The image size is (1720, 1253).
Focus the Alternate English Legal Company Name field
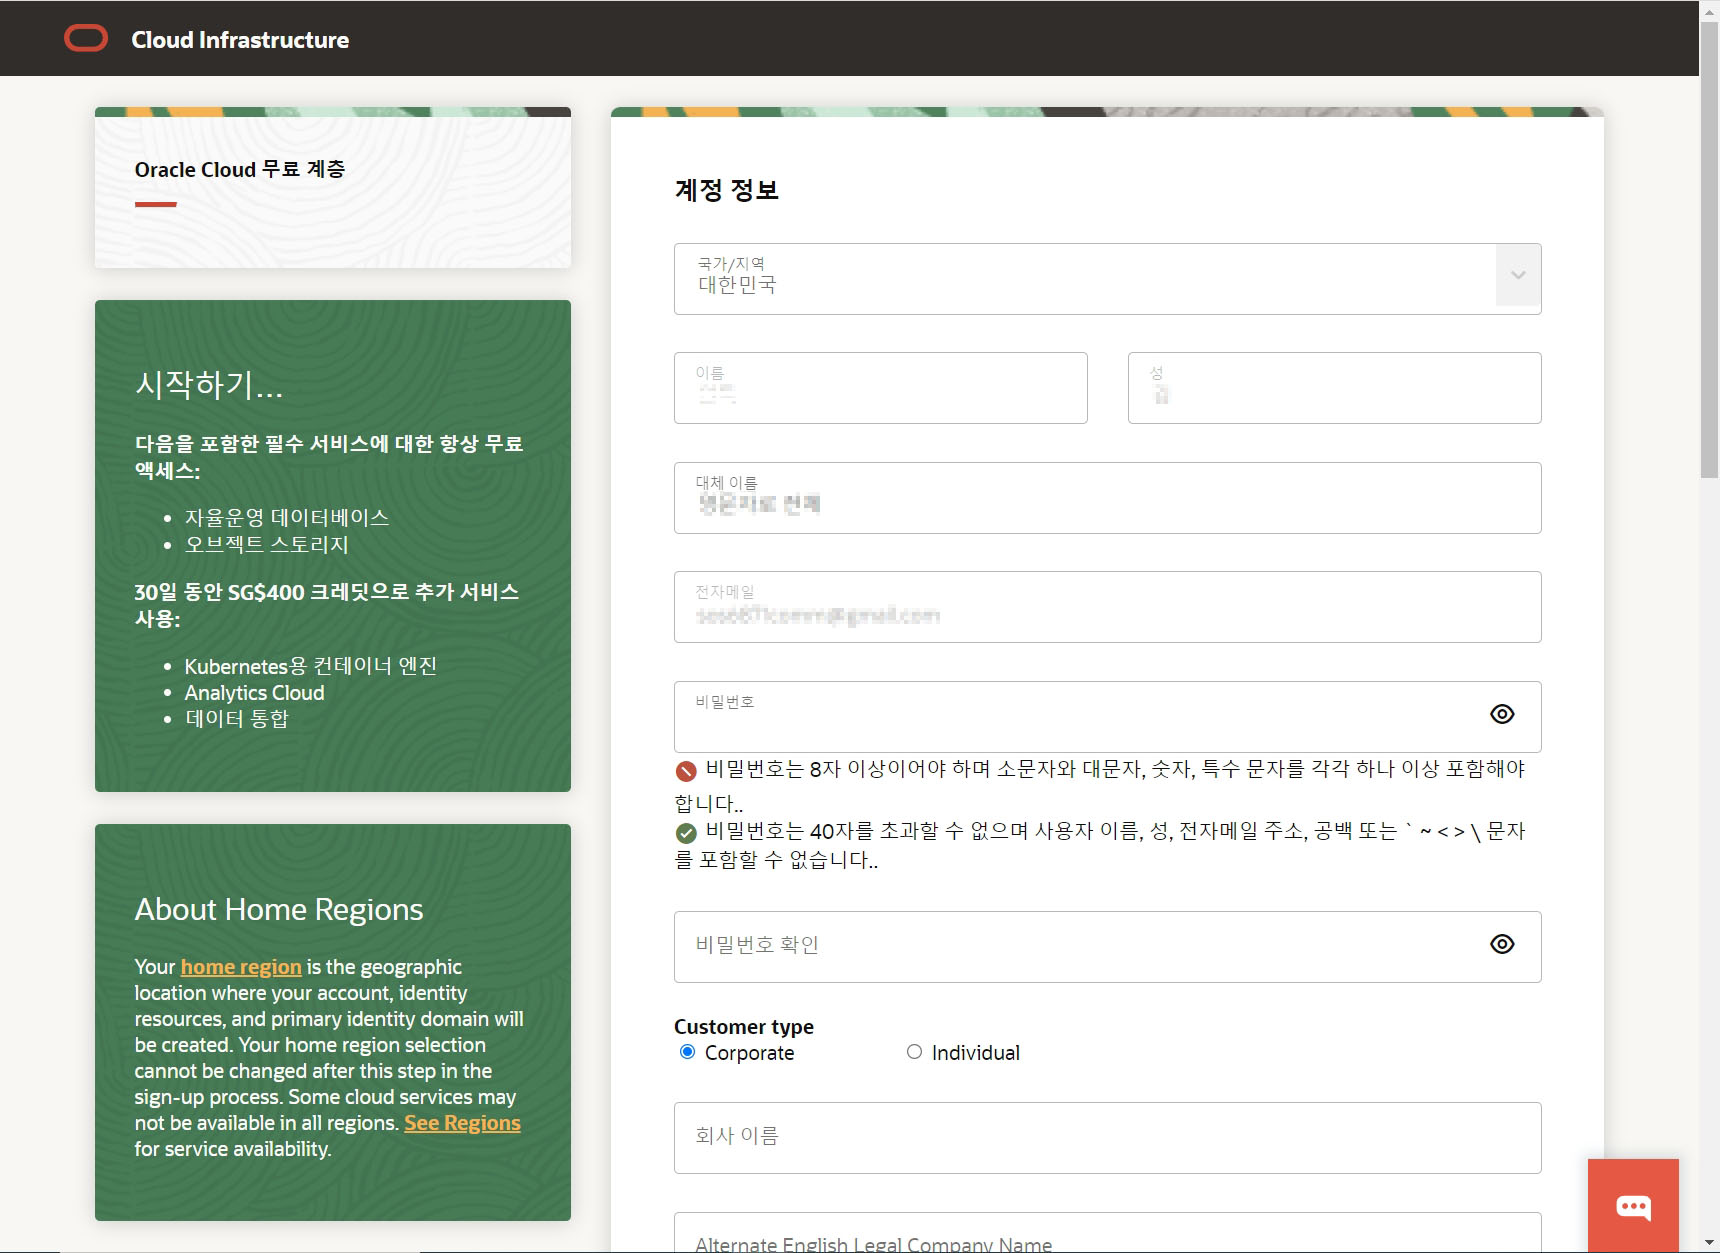[1108, 1233]
